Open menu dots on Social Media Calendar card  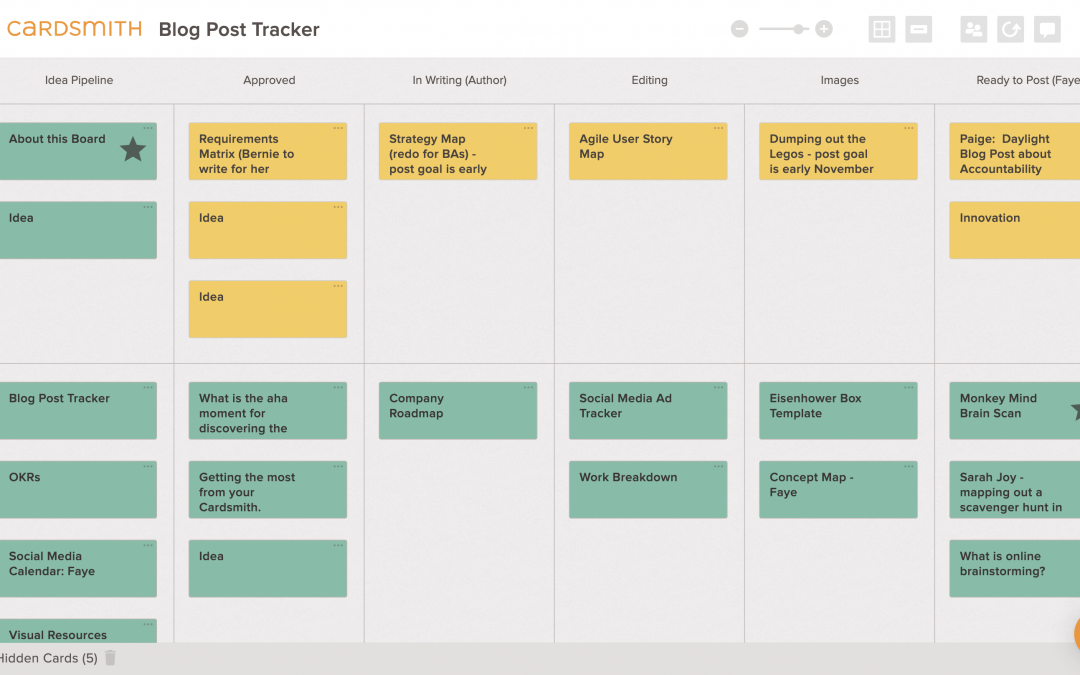click(x=148, y=546)
